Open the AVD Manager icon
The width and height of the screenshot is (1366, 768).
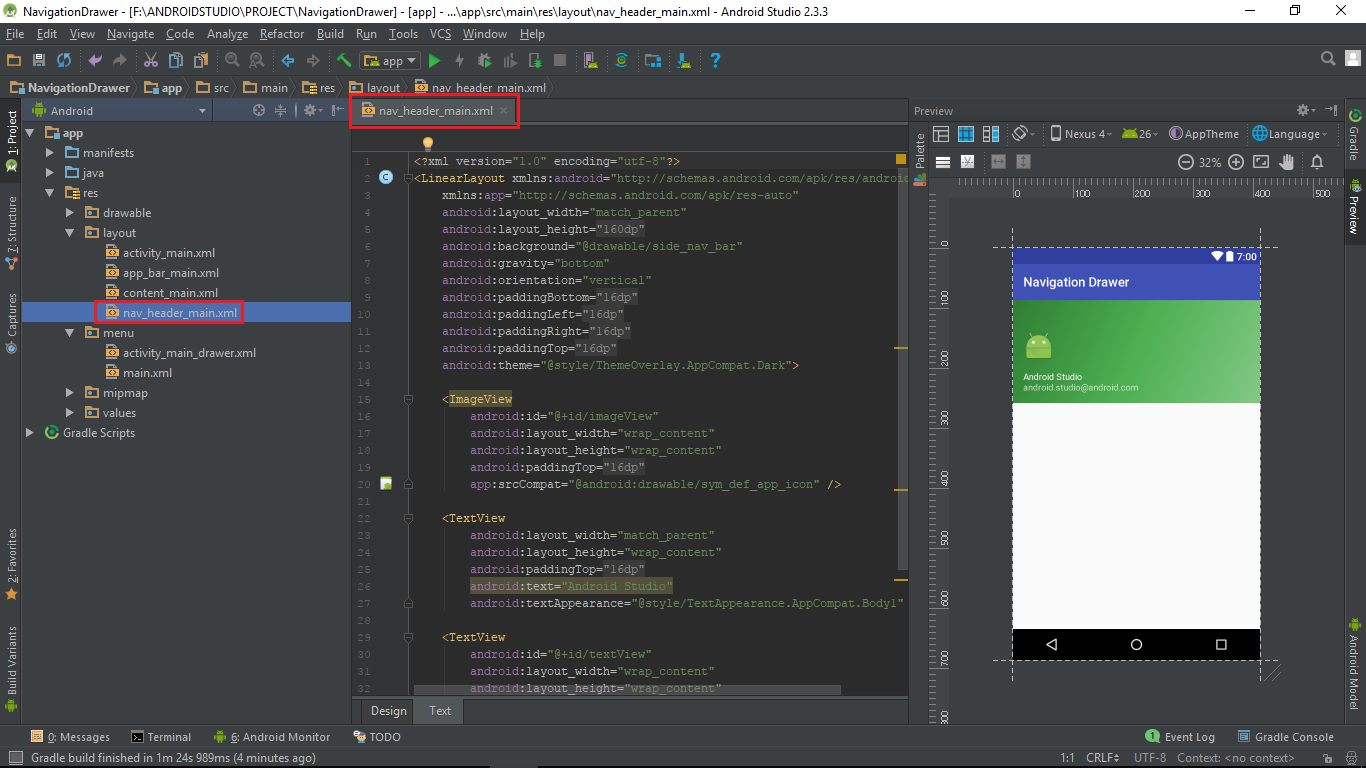[590, 60]
